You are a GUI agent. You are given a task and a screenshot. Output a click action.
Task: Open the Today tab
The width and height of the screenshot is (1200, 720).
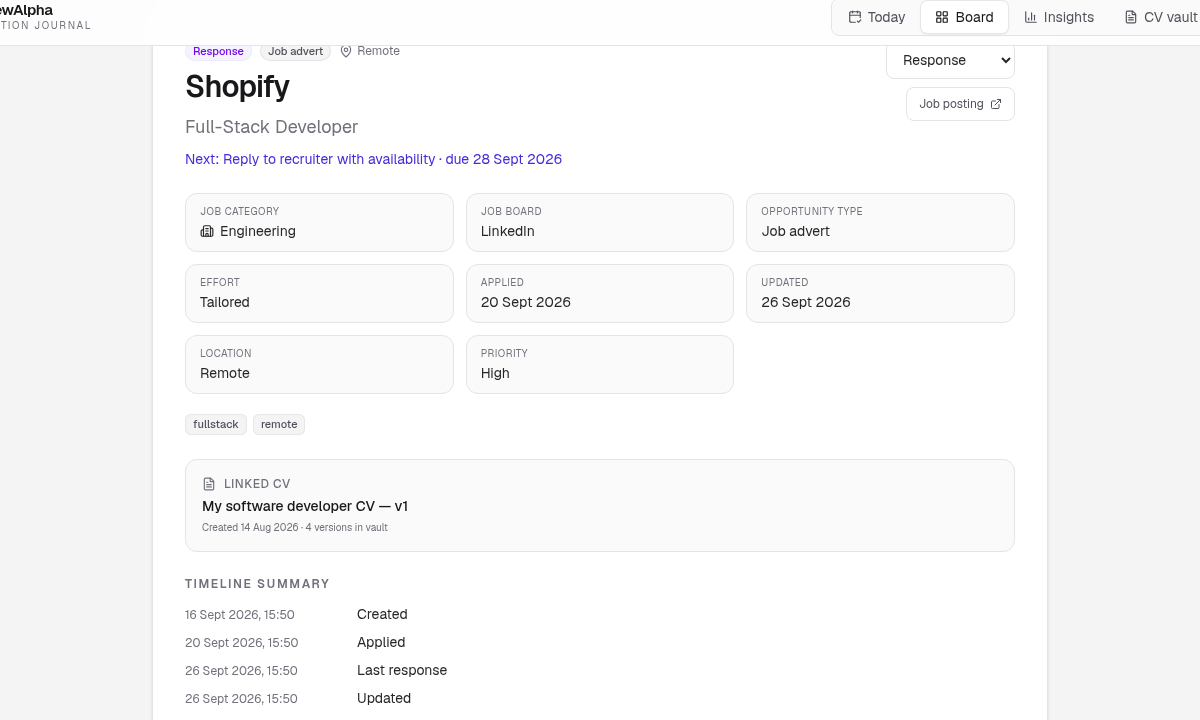pos(877,17)
